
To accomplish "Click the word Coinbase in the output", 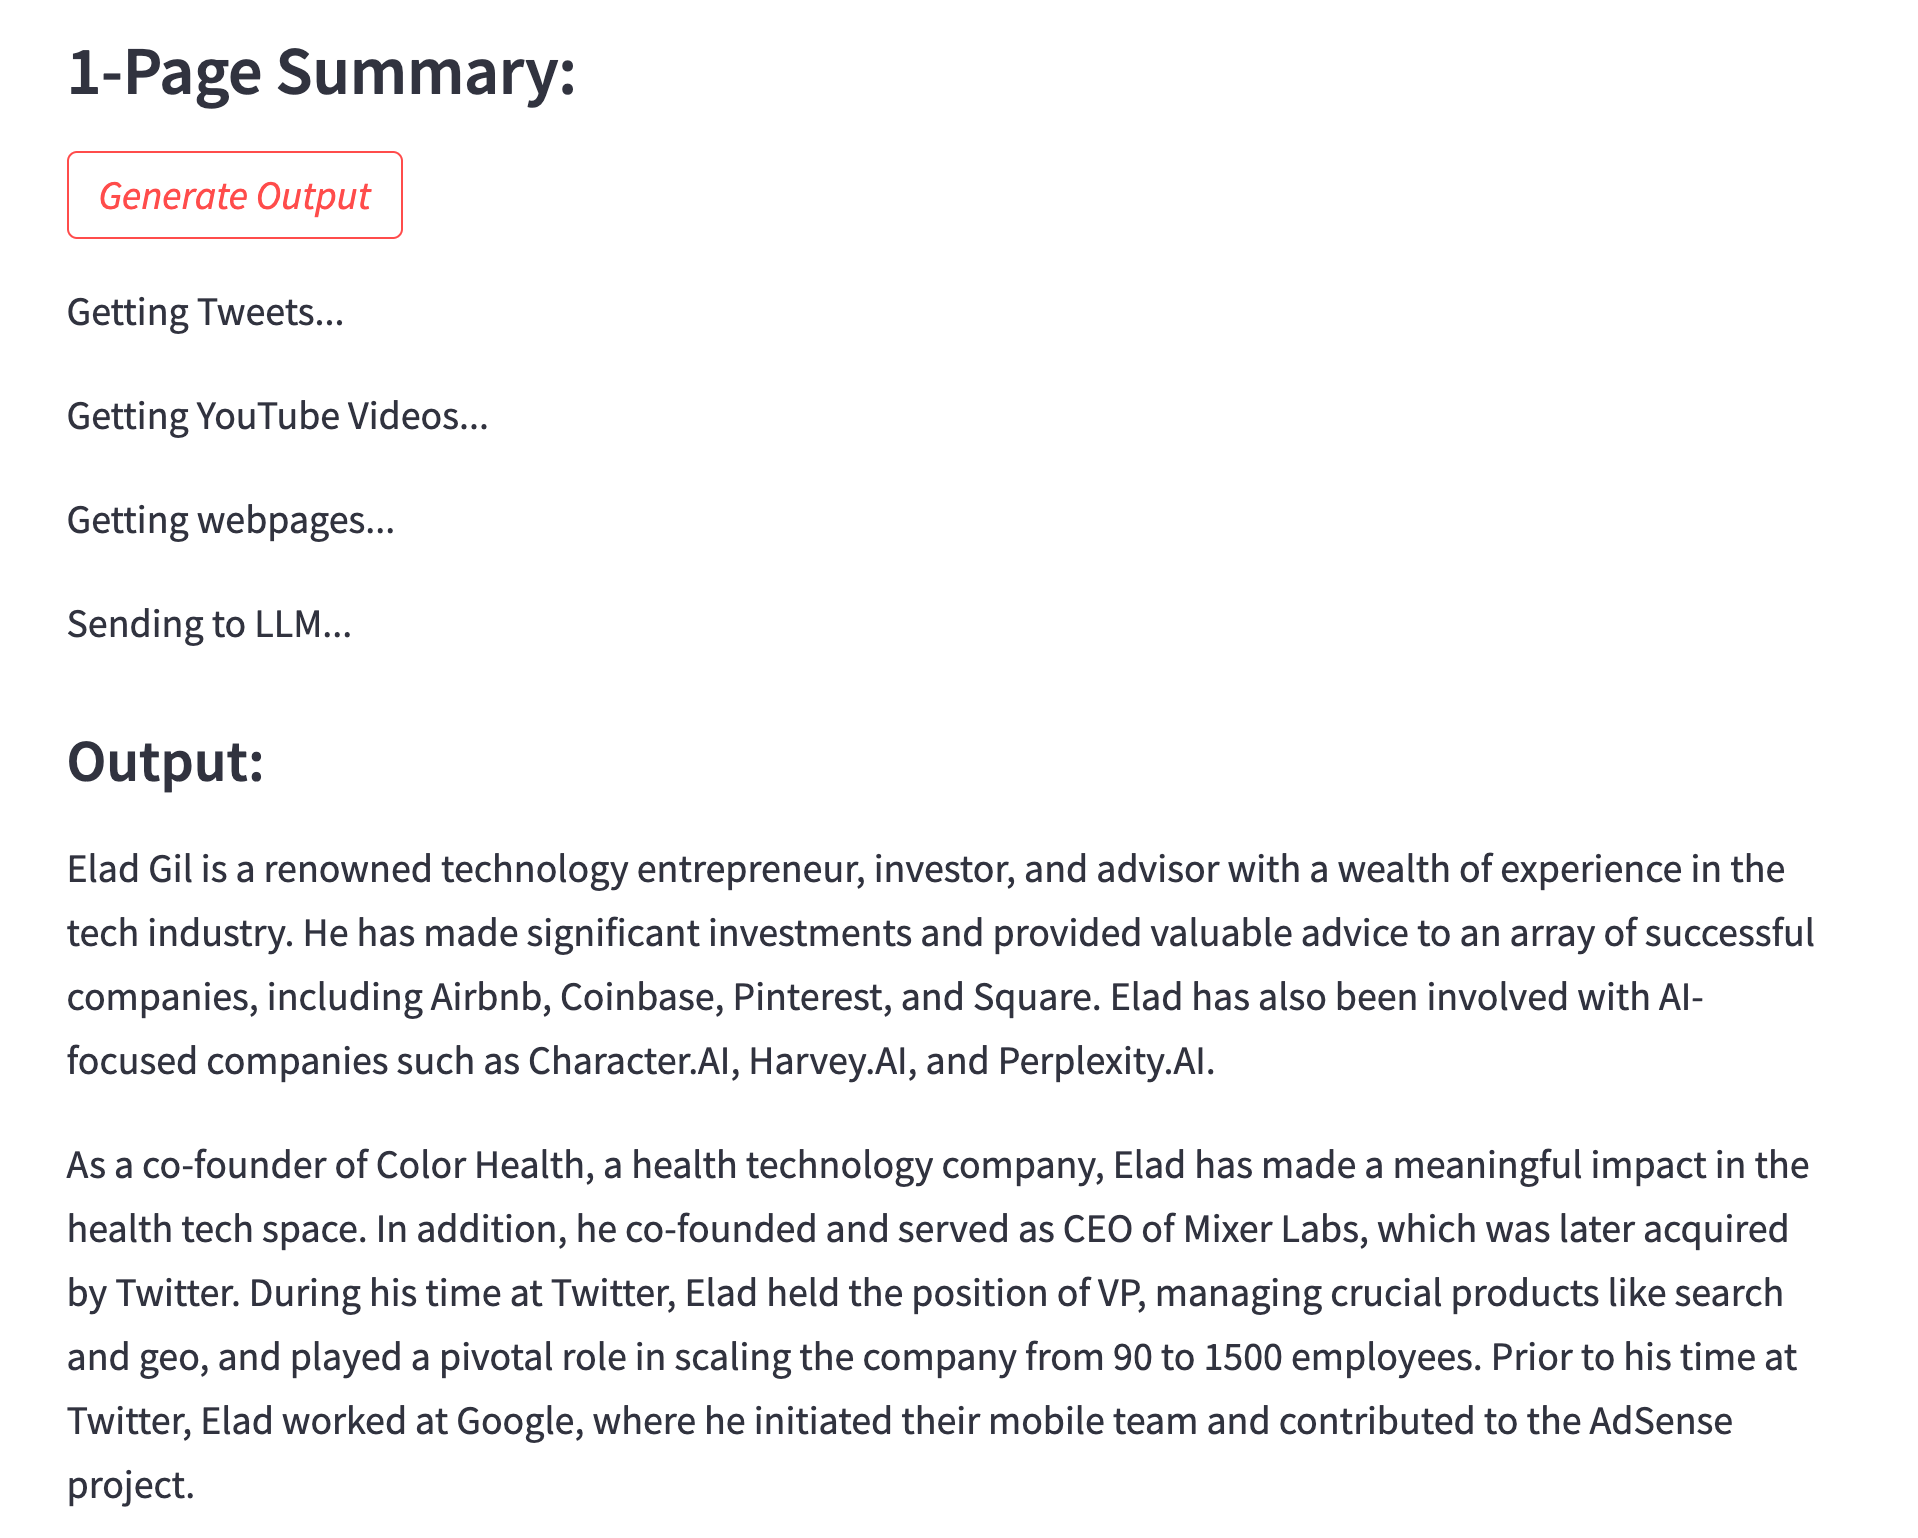I will 637,998.
